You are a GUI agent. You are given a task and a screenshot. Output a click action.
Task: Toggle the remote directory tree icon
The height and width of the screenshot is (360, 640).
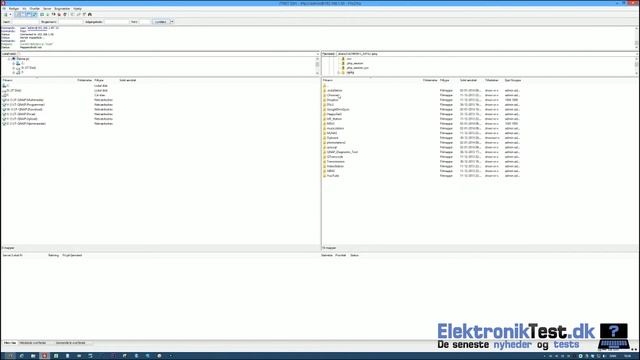pyautogui.click(x=29, y=14)
